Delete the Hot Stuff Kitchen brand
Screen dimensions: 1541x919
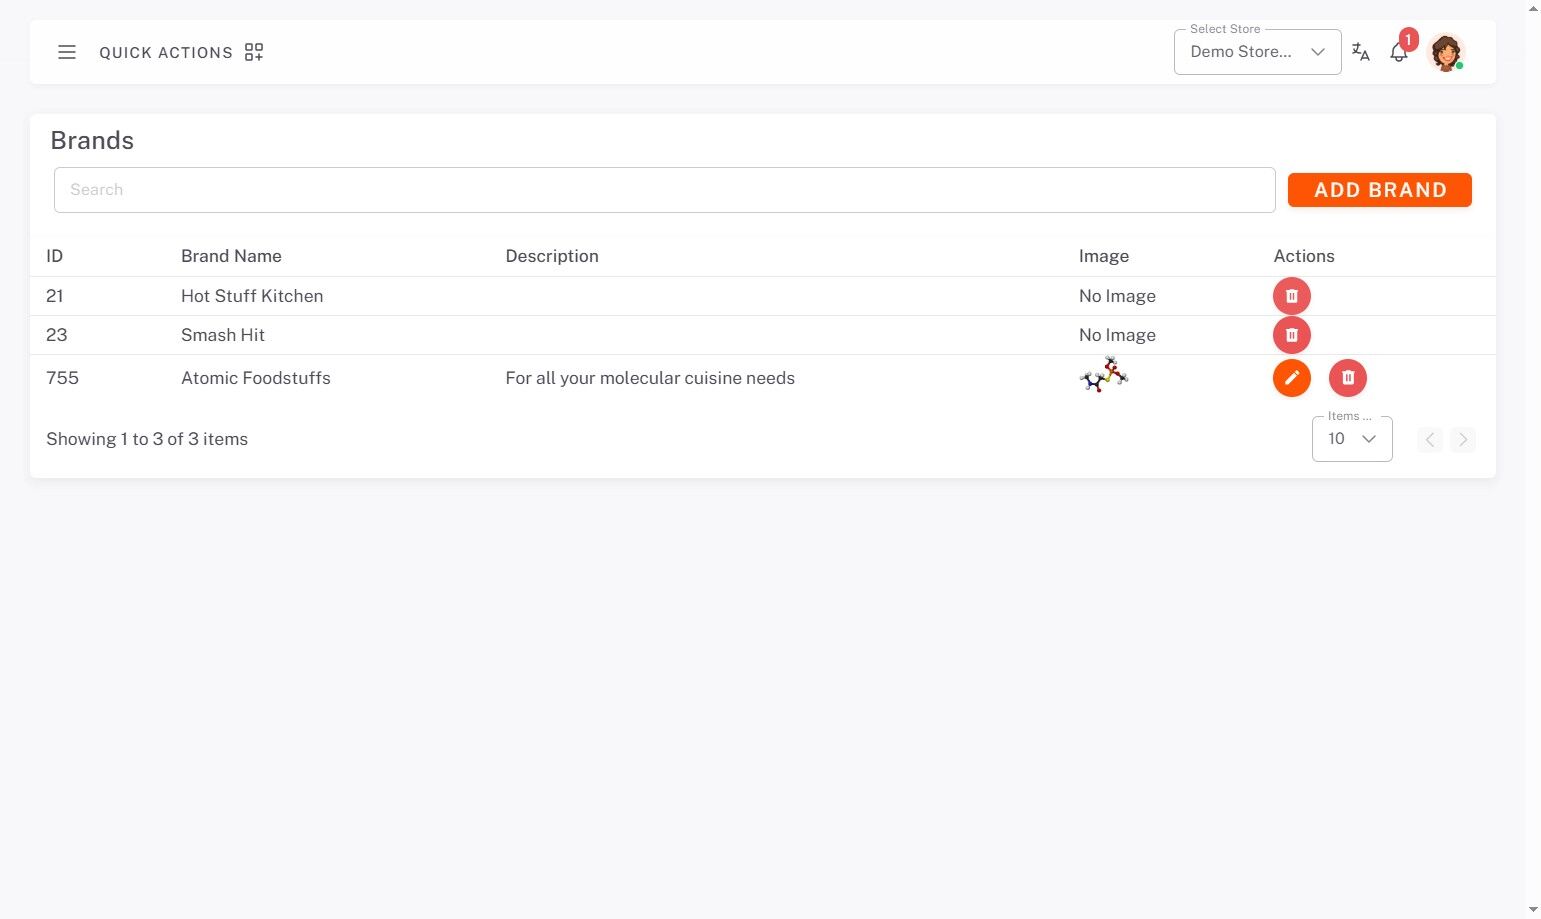coord(1291,296)
